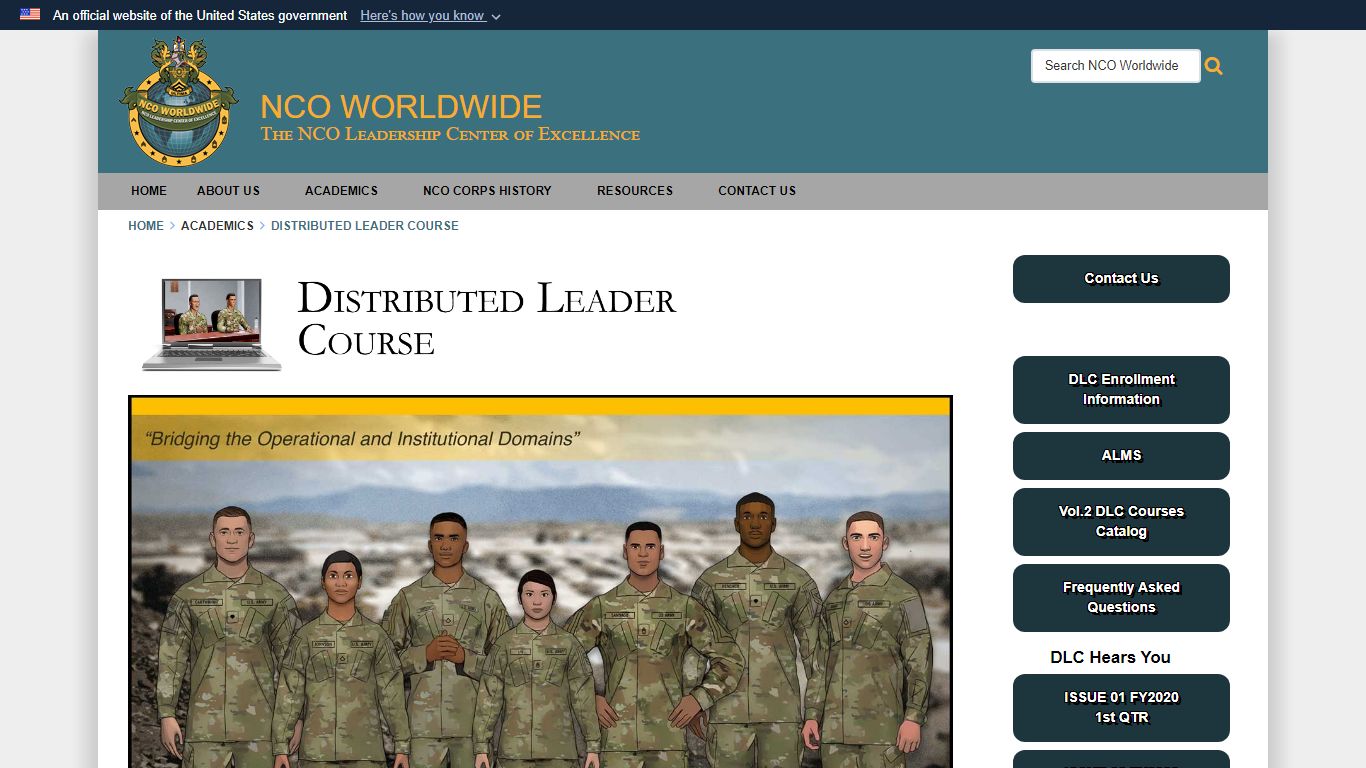1366x768 pixels.
Task: Go to HOME in the breadcrumb
Action: pyautogui.click(x=146, y=226)
